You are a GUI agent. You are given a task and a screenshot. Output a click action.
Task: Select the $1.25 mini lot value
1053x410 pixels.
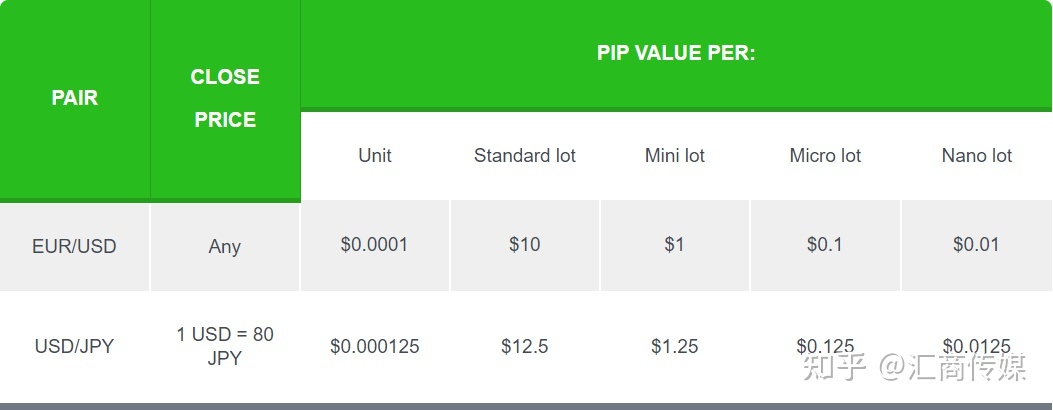675,346
